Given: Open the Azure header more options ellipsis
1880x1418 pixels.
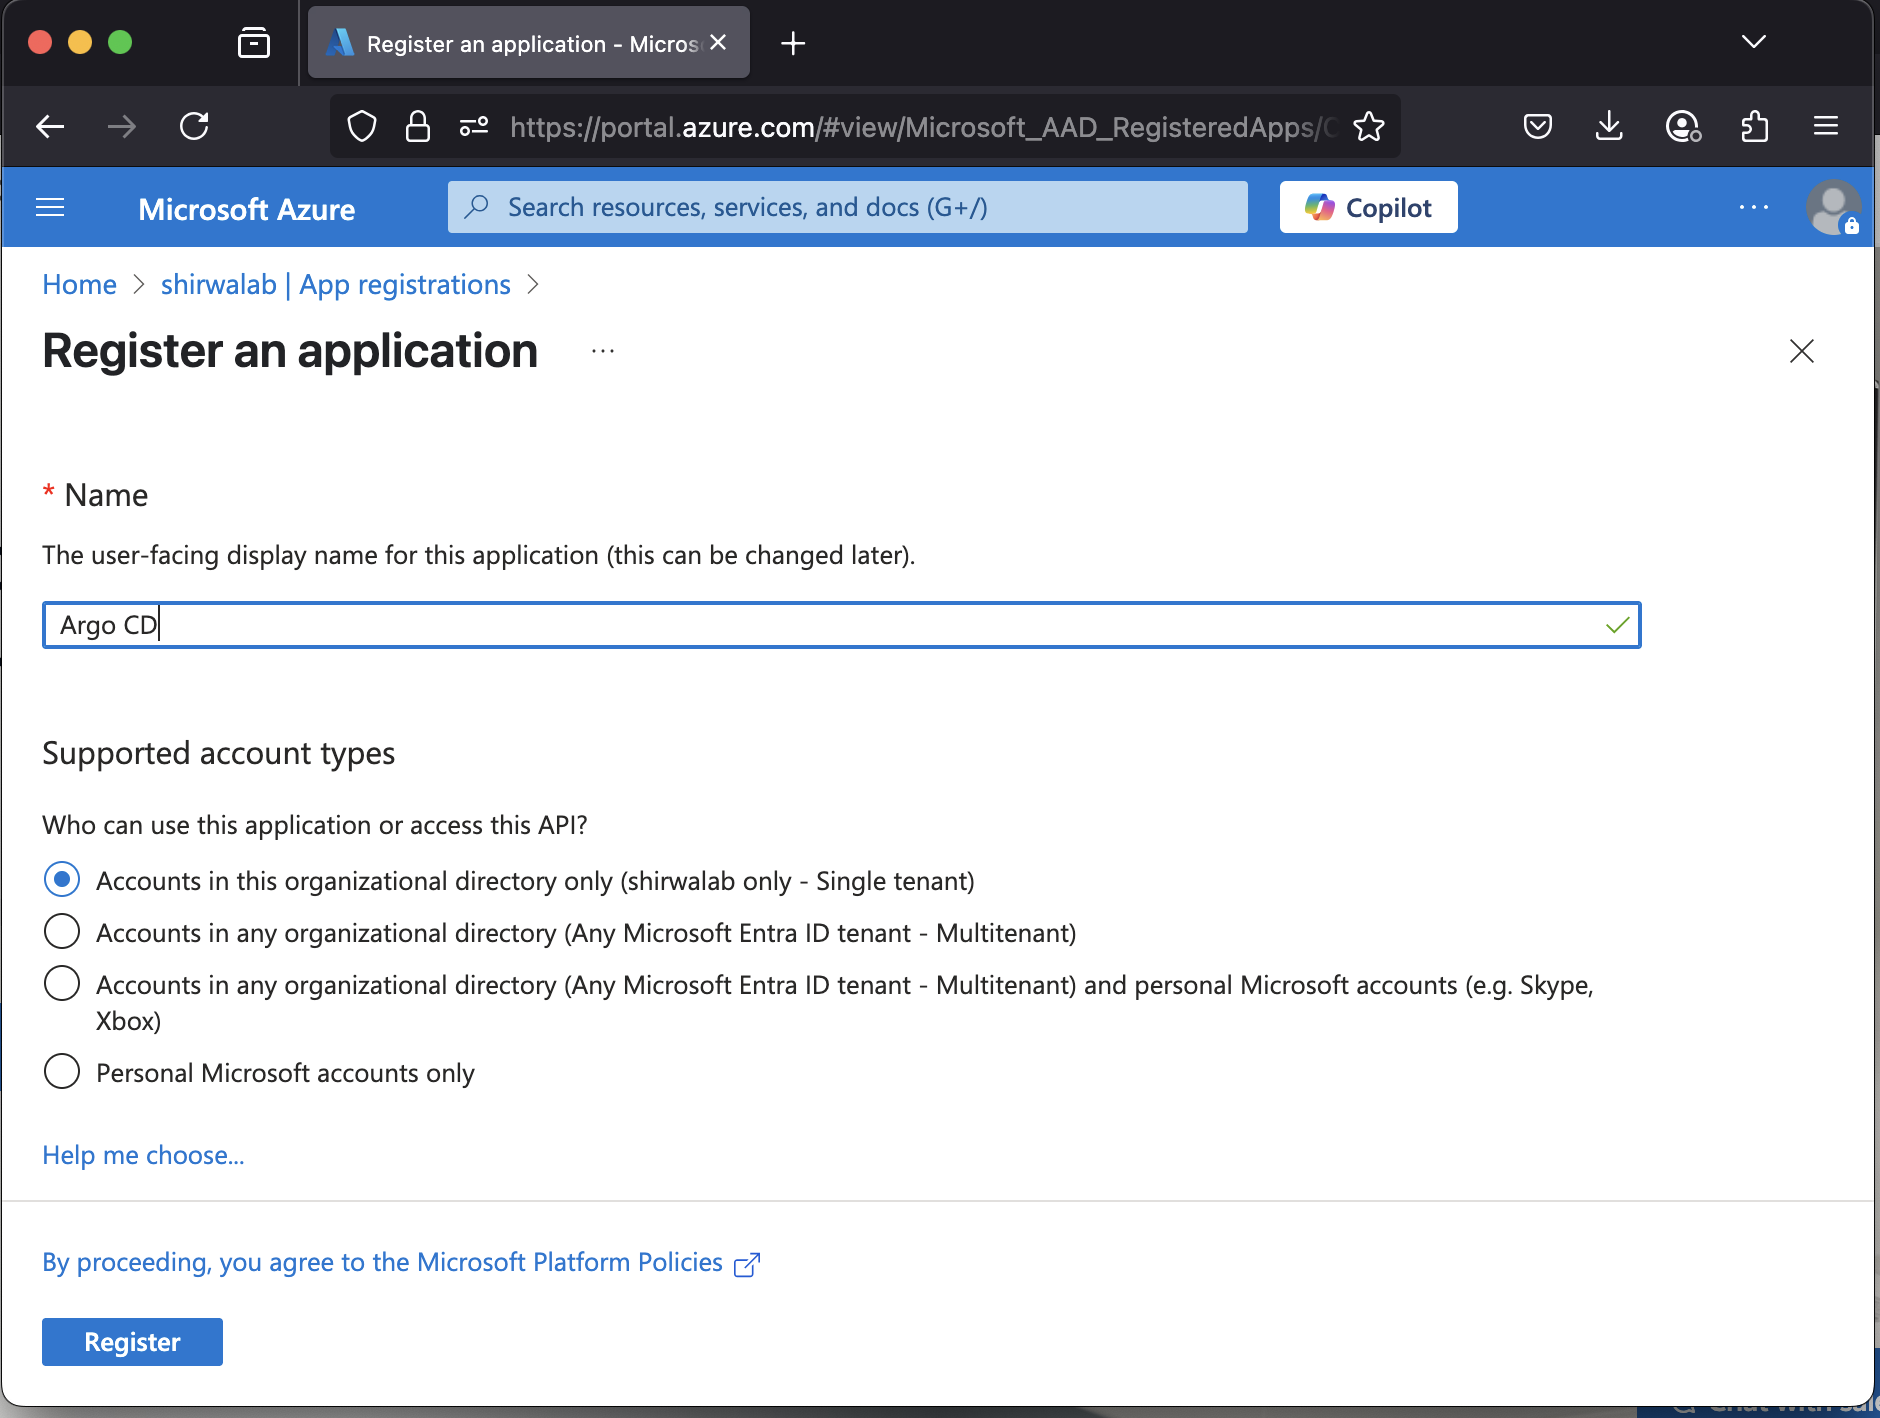Looking at the screenshot, I should pos(1754,207).
